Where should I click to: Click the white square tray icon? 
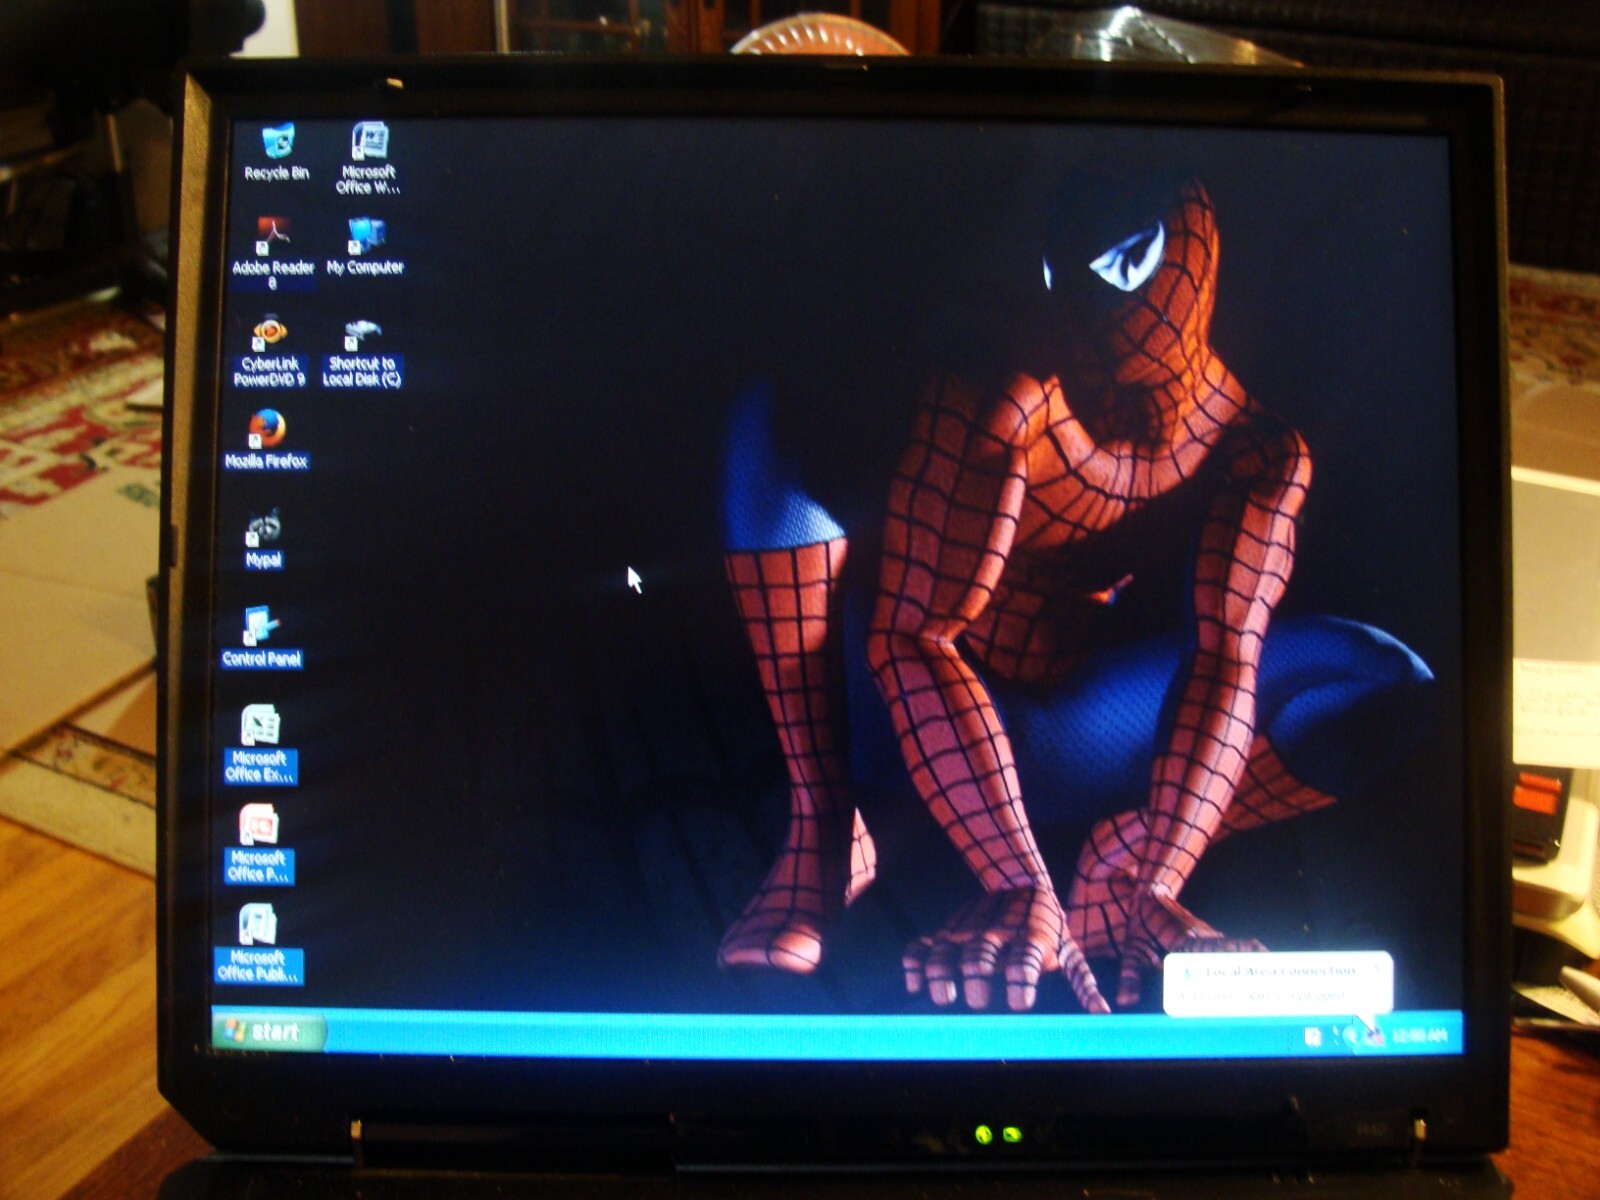pos(1313,1036)
